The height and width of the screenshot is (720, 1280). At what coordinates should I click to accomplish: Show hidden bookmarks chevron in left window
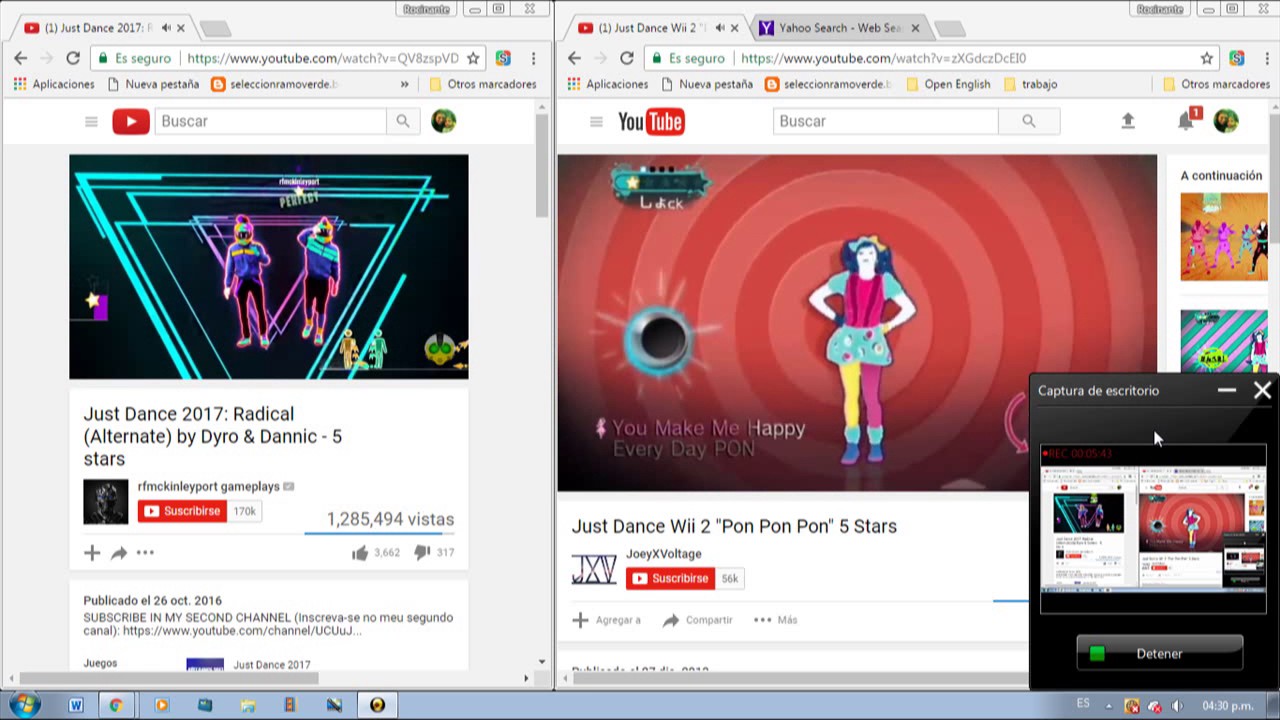tap(404, 84)
